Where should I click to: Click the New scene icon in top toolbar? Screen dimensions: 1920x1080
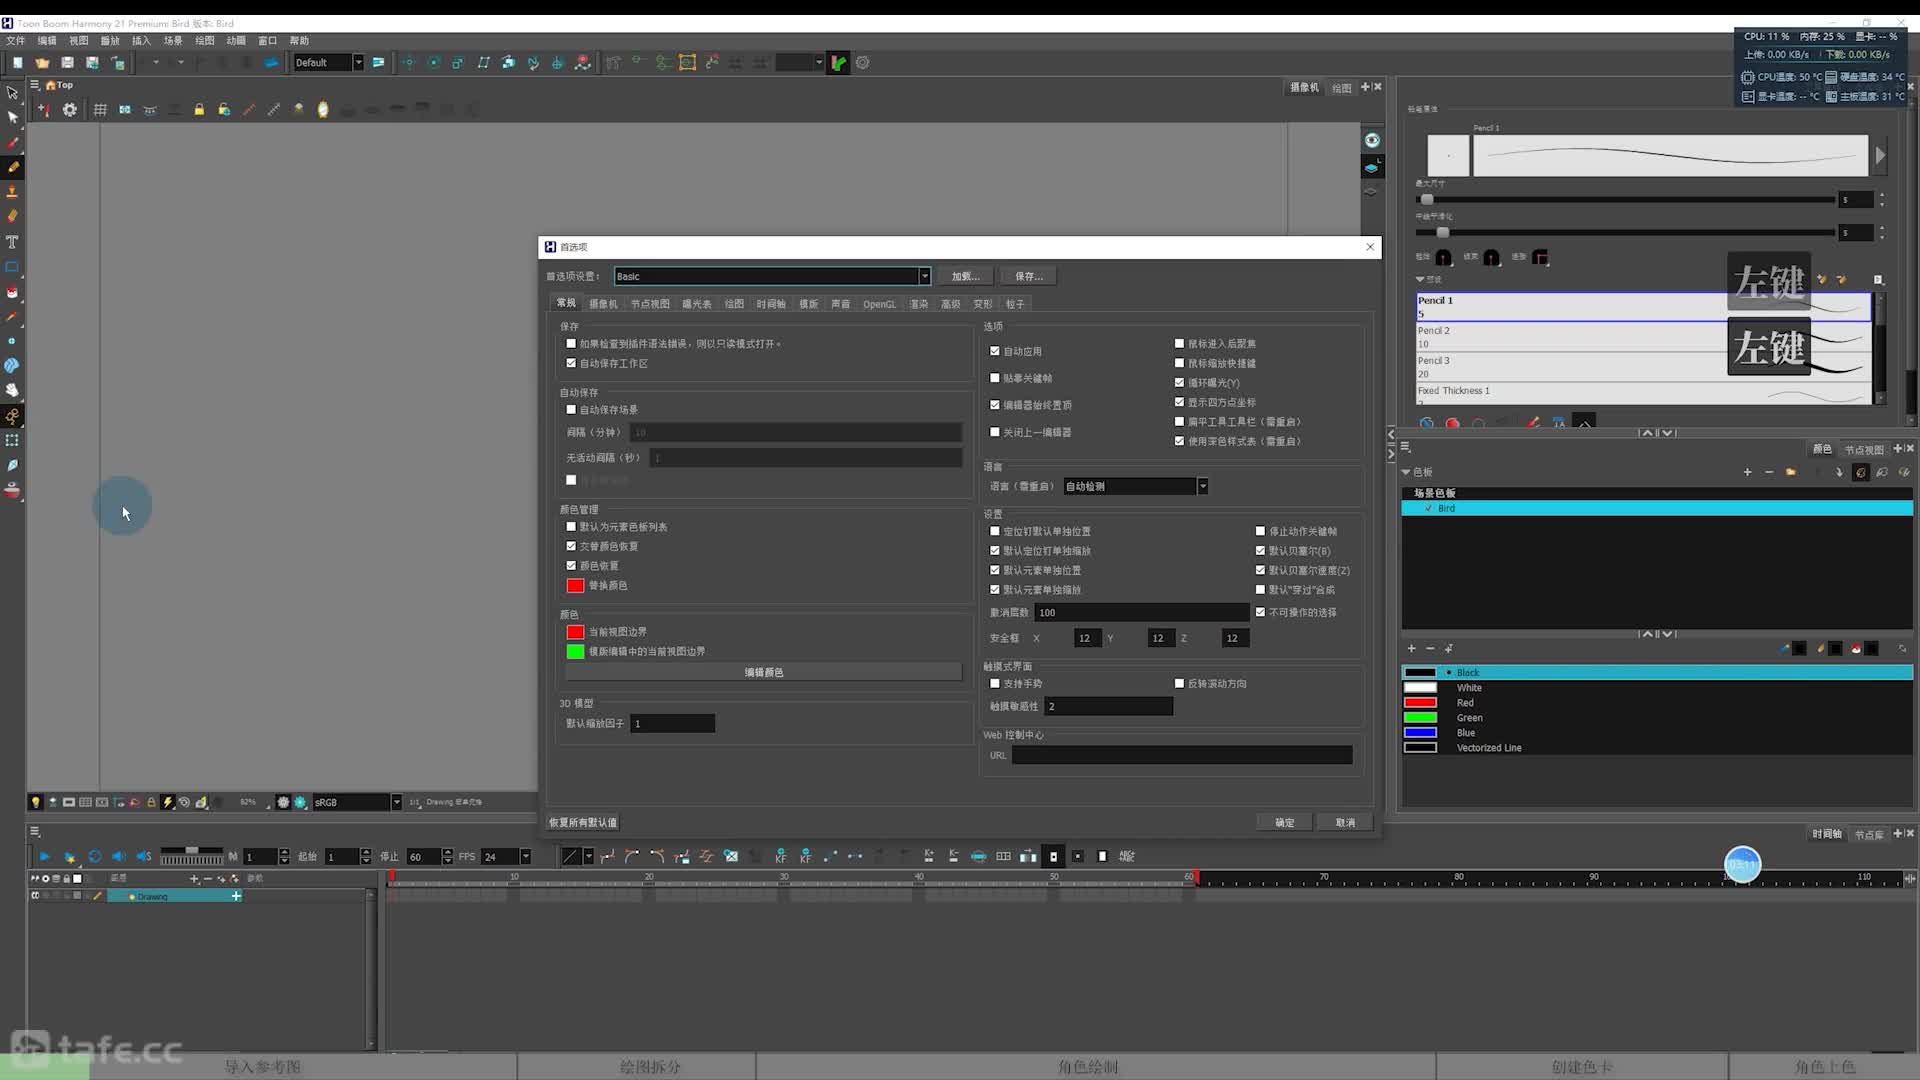17,62
